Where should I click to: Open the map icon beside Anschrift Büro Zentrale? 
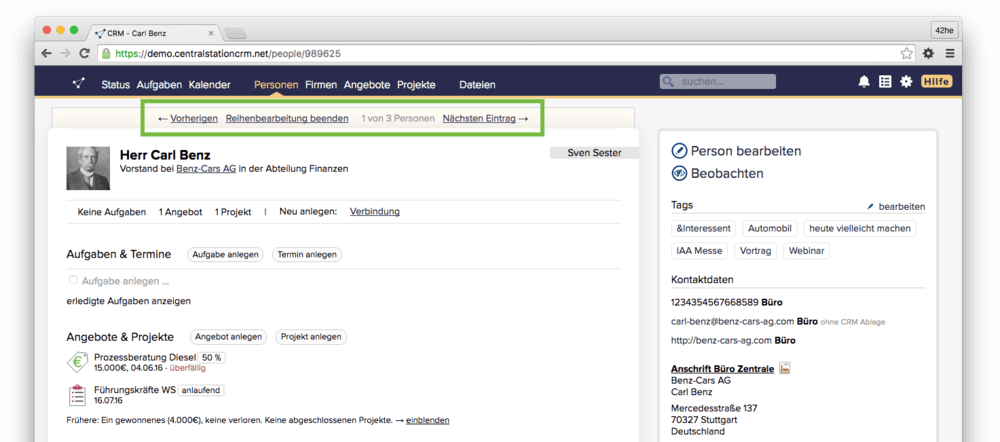pos(785,369)
